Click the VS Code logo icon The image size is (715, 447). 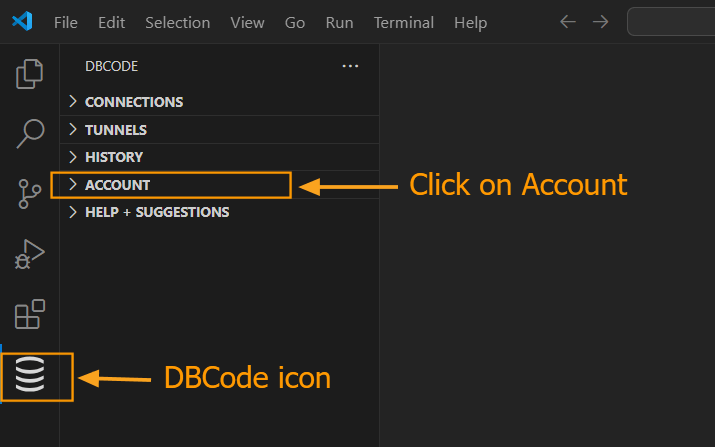(x=22, y=21)
